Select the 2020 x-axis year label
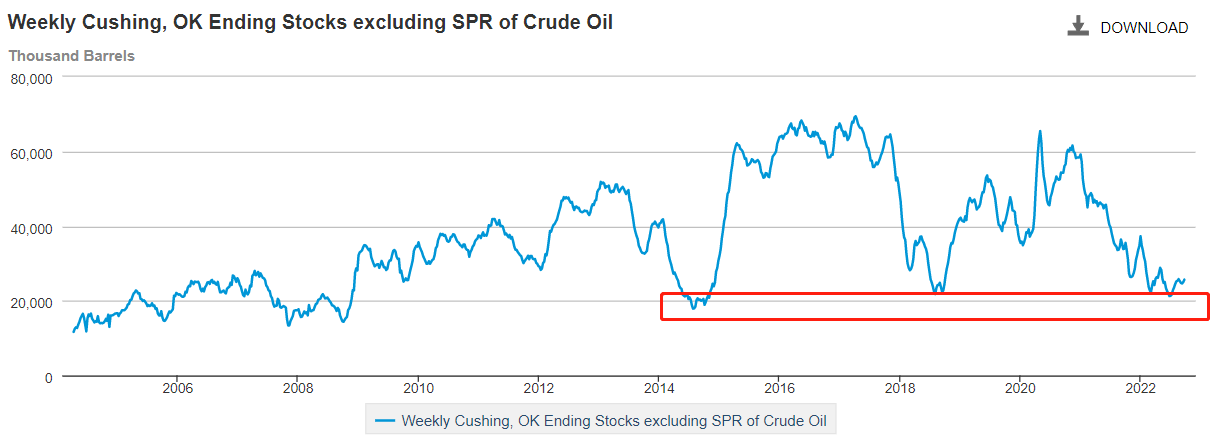This screenshot has height=445, width=1226. coord(1020,388)
